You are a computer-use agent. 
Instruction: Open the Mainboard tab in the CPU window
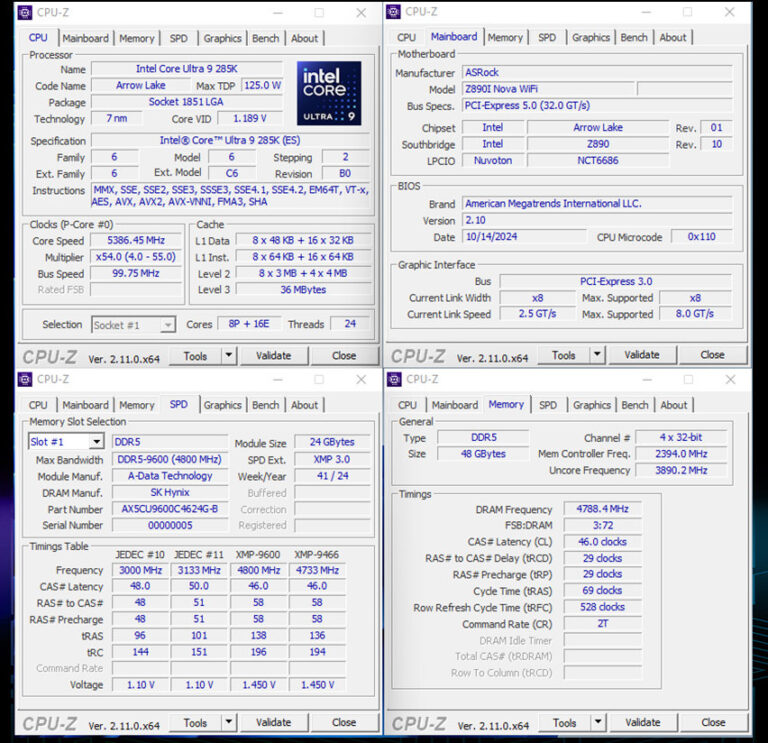(x=86, y=38)
